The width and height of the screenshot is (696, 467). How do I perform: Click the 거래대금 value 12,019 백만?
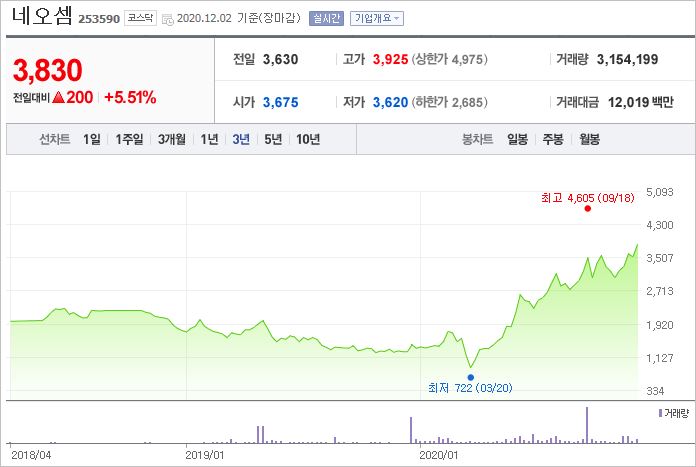[x=641, y=102]
